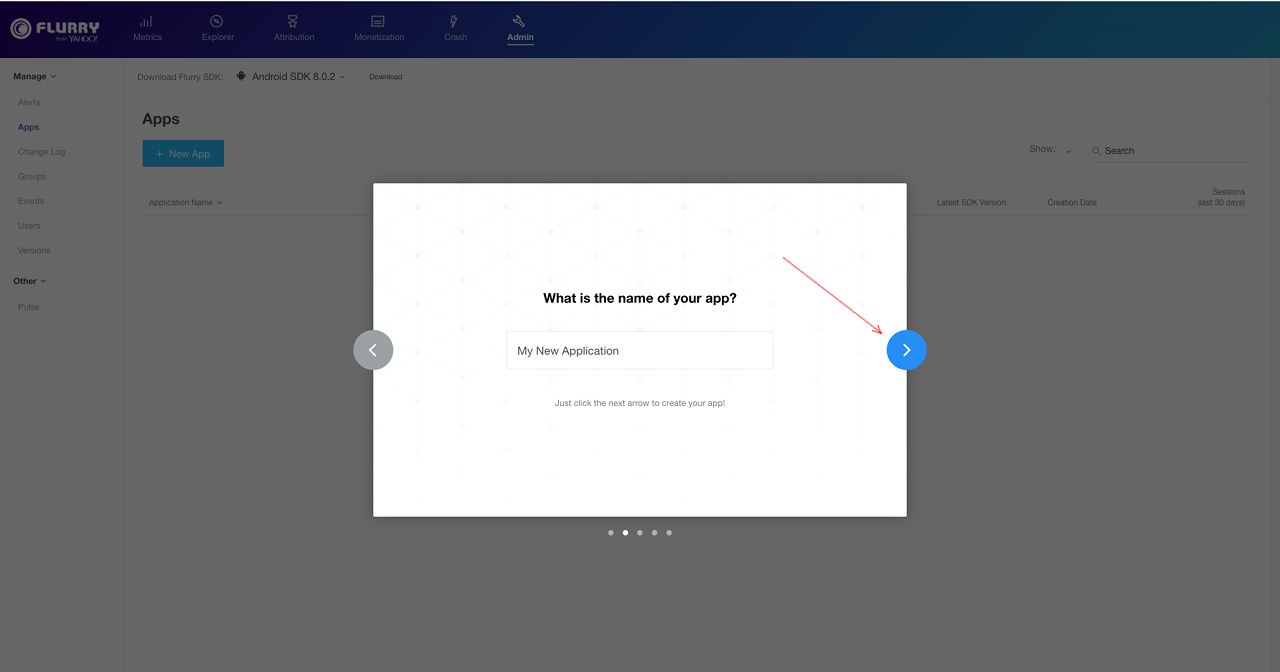
Task: Collapse the Manage sidebar section
Action: click(x=35, y=76)
